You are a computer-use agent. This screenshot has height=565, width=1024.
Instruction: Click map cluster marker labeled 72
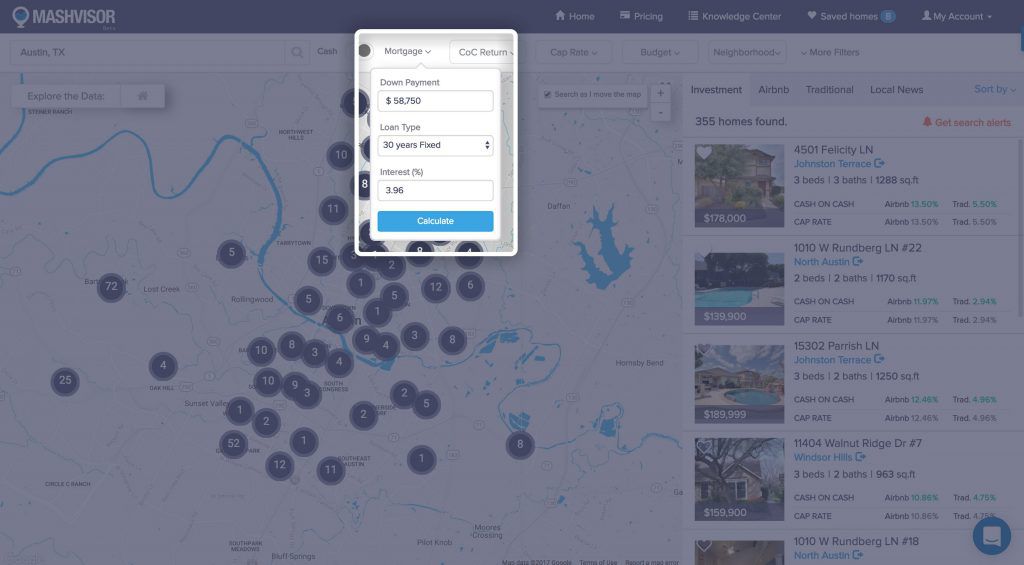coord(111,287)
